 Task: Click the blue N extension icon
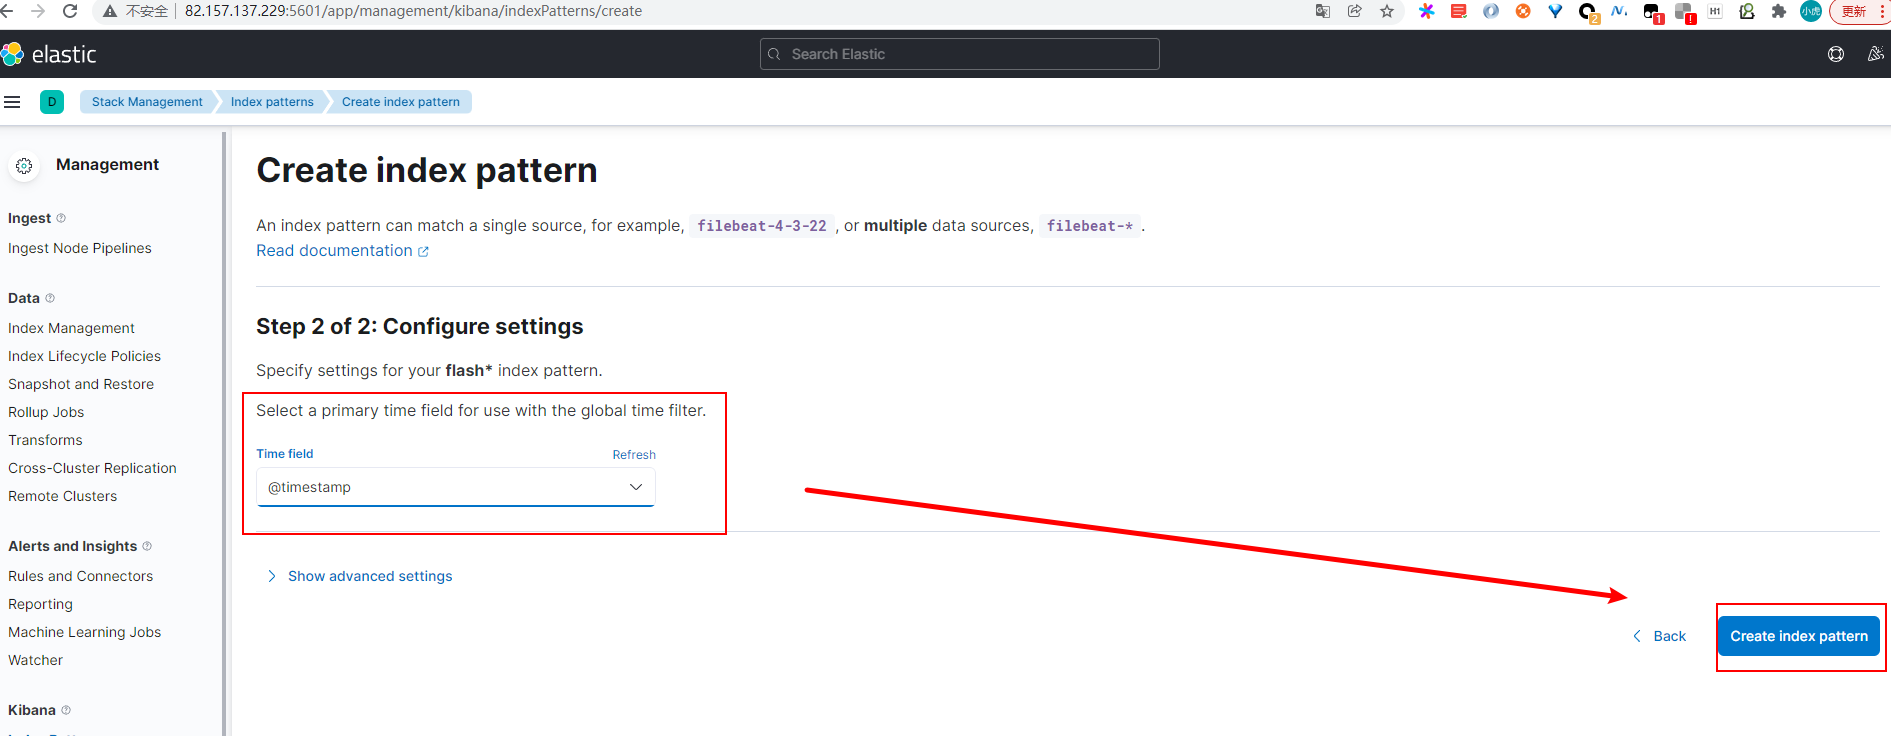click(1619, 11)
